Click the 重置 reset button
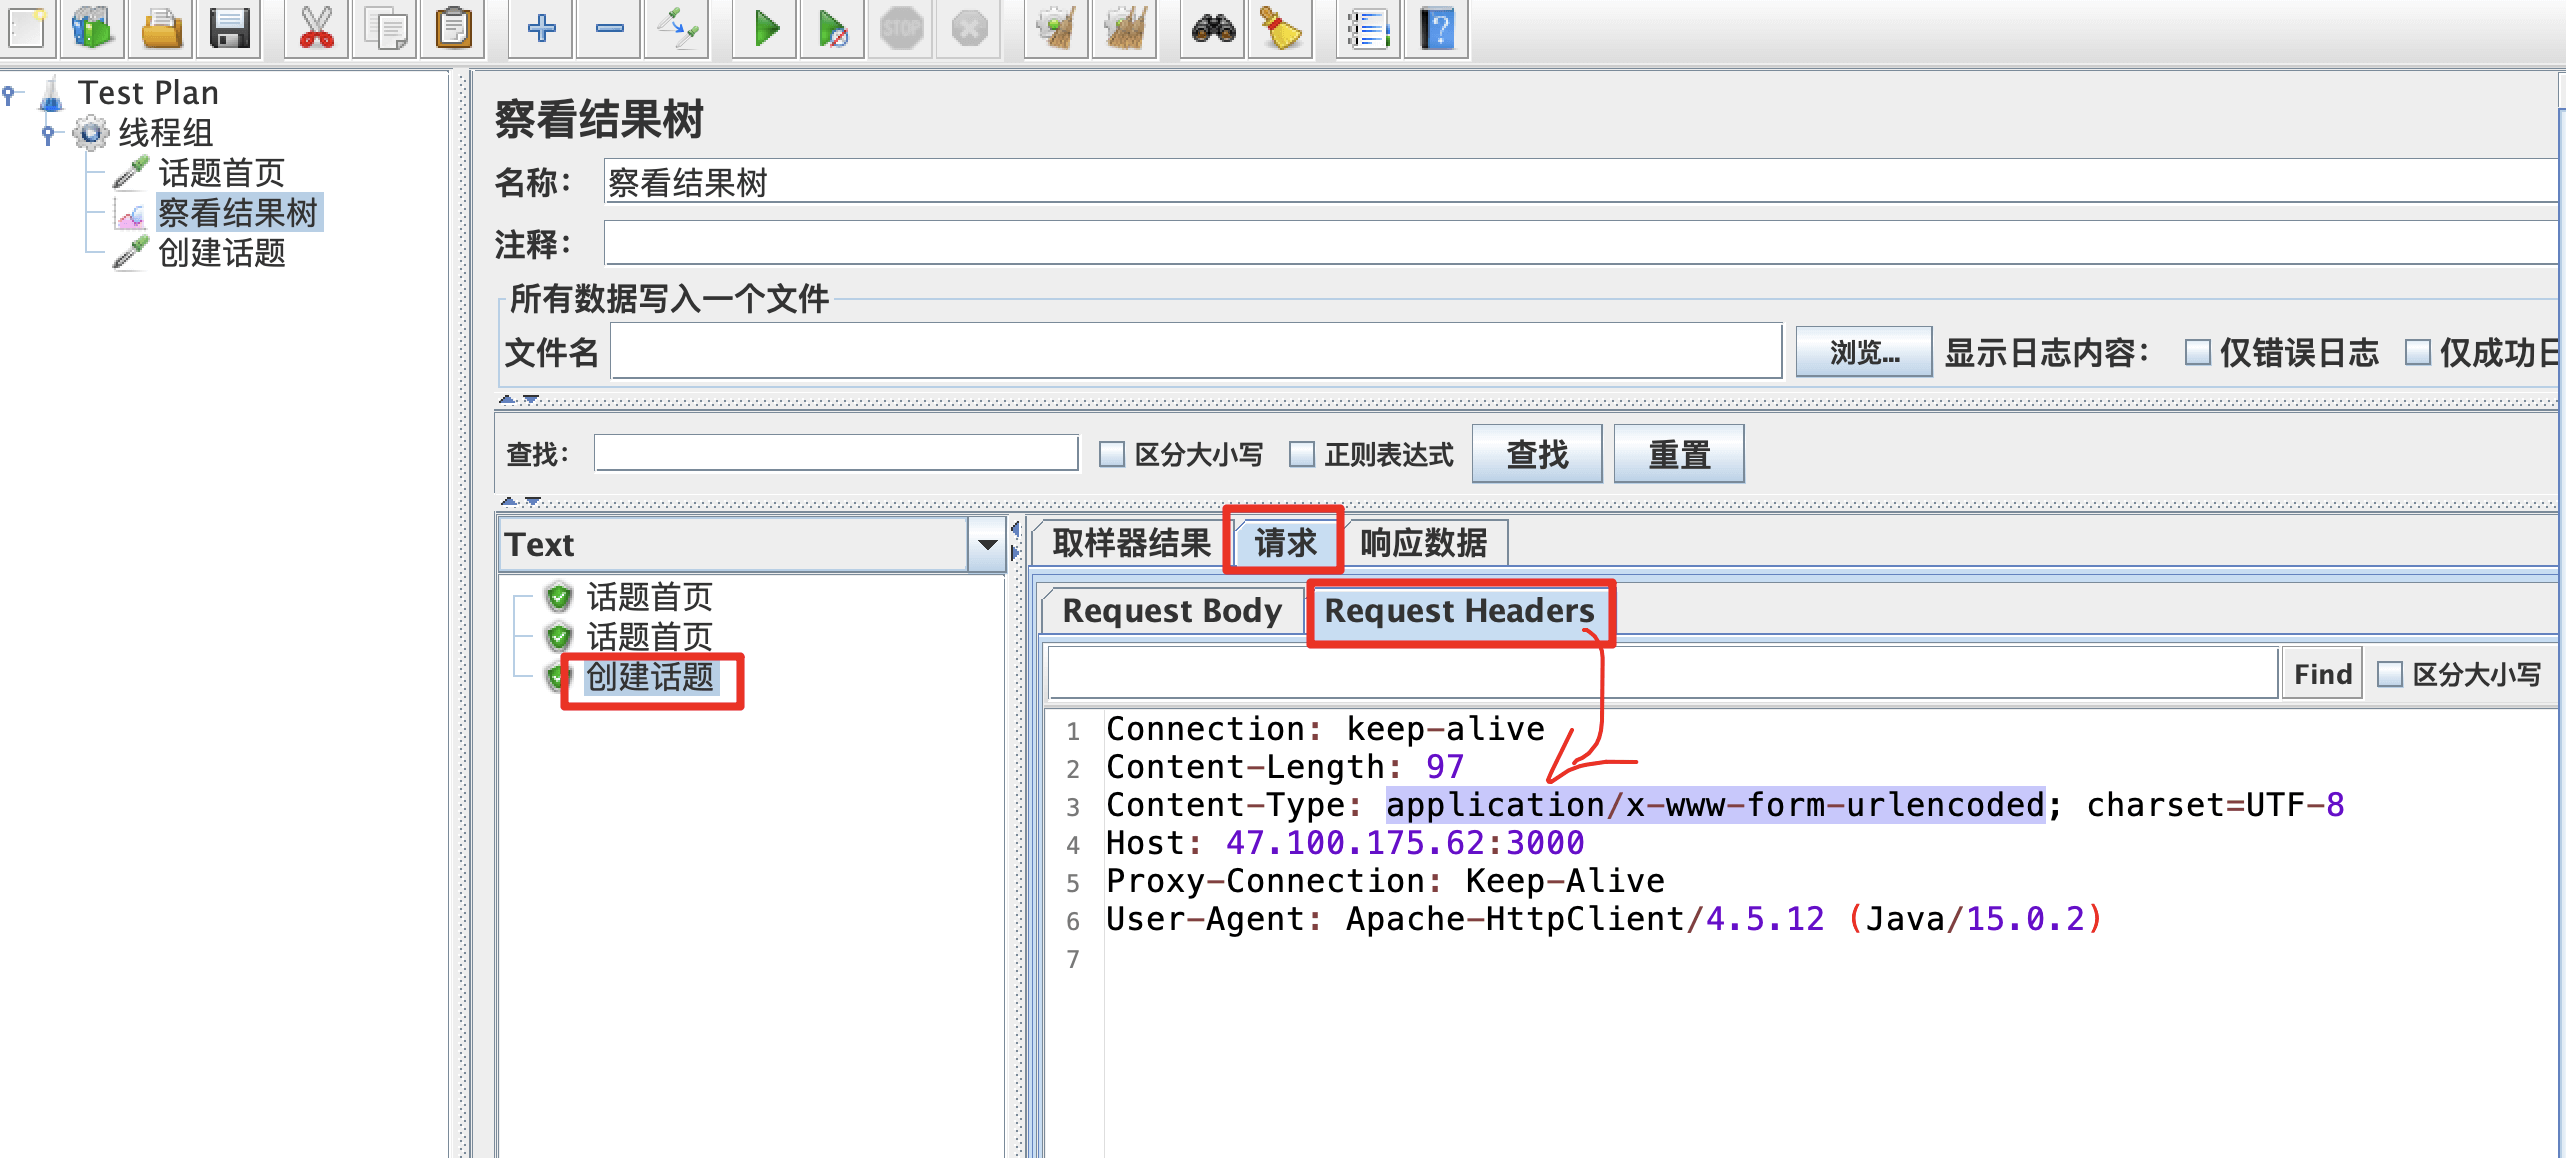 (x=1678, y=455)
